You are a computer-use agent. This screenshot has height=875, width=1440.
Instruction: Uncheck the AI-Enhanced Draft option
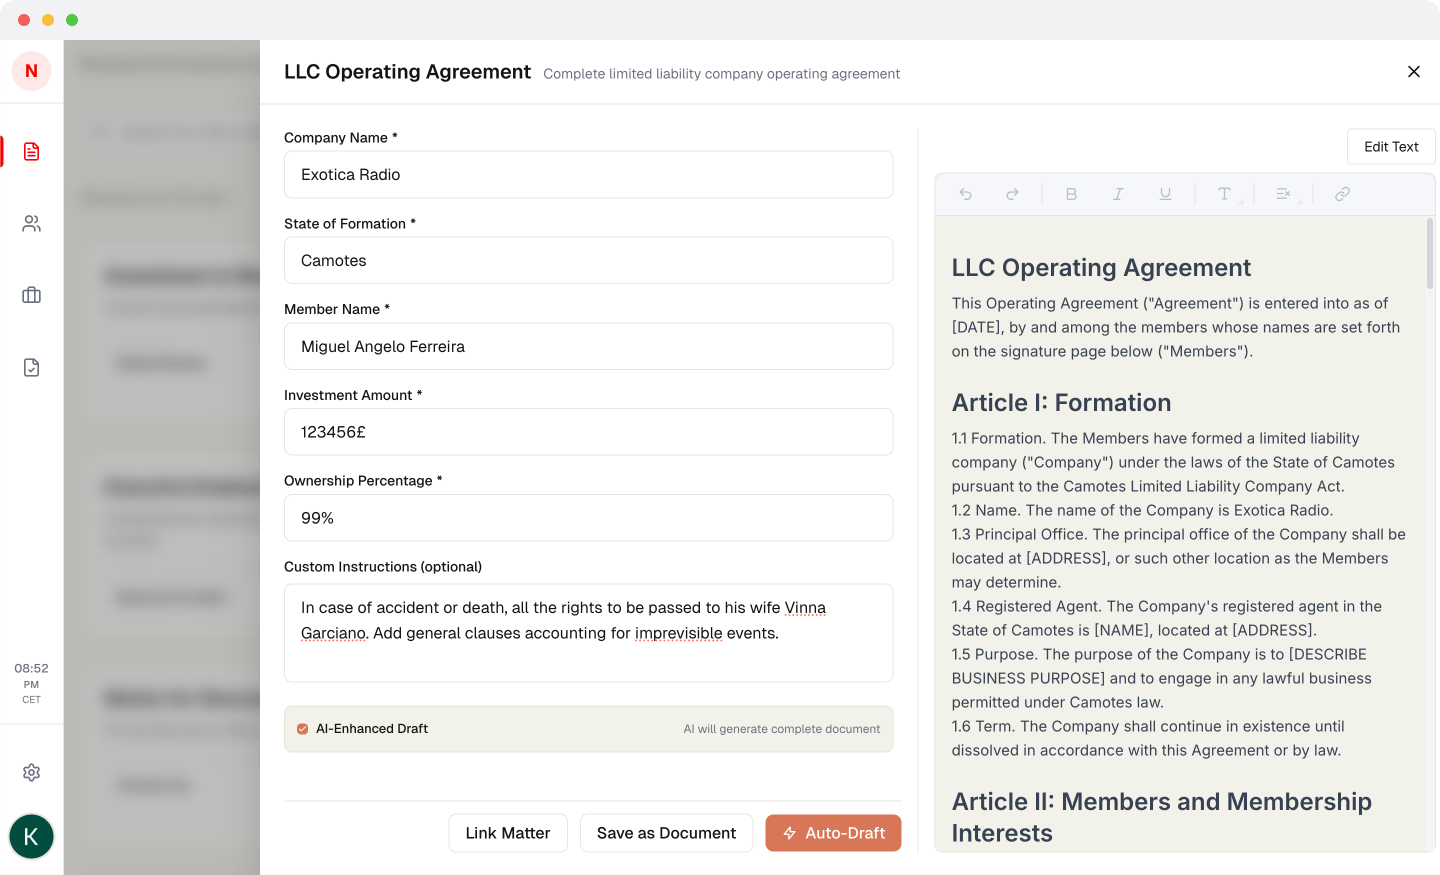302,729
